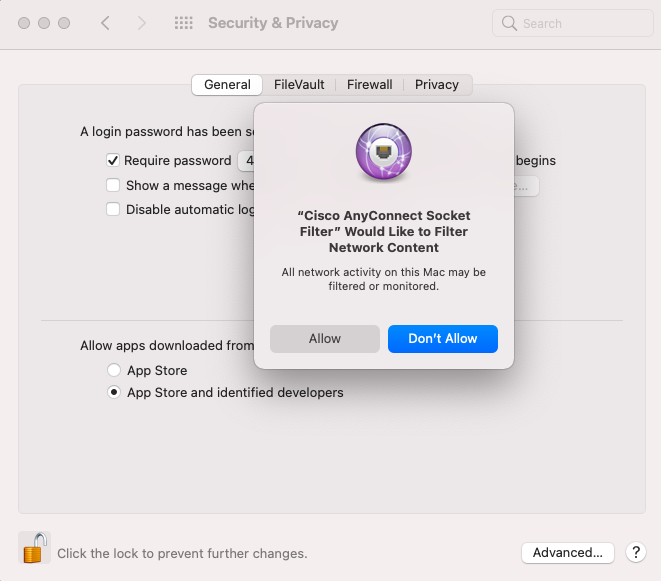This screenshot has height=581, width=661.
Task: Click Allow in the network filter dialog
Action: [x=325, y=339]
